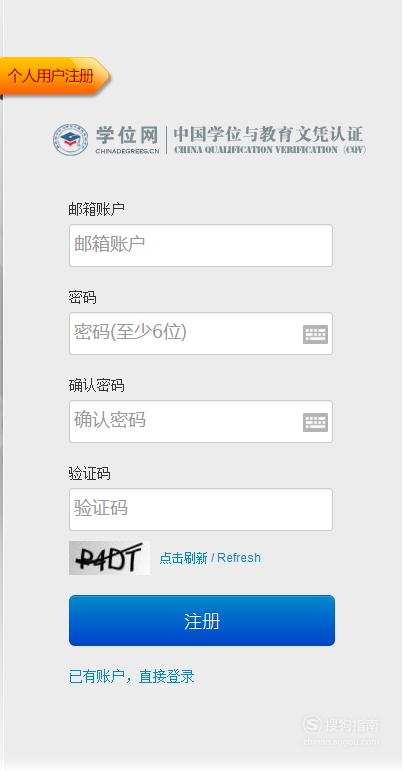This screenshot has width=403, height=771.
Task: Open the 已有账户，直接登录 login link
Action: click(132, 677)
